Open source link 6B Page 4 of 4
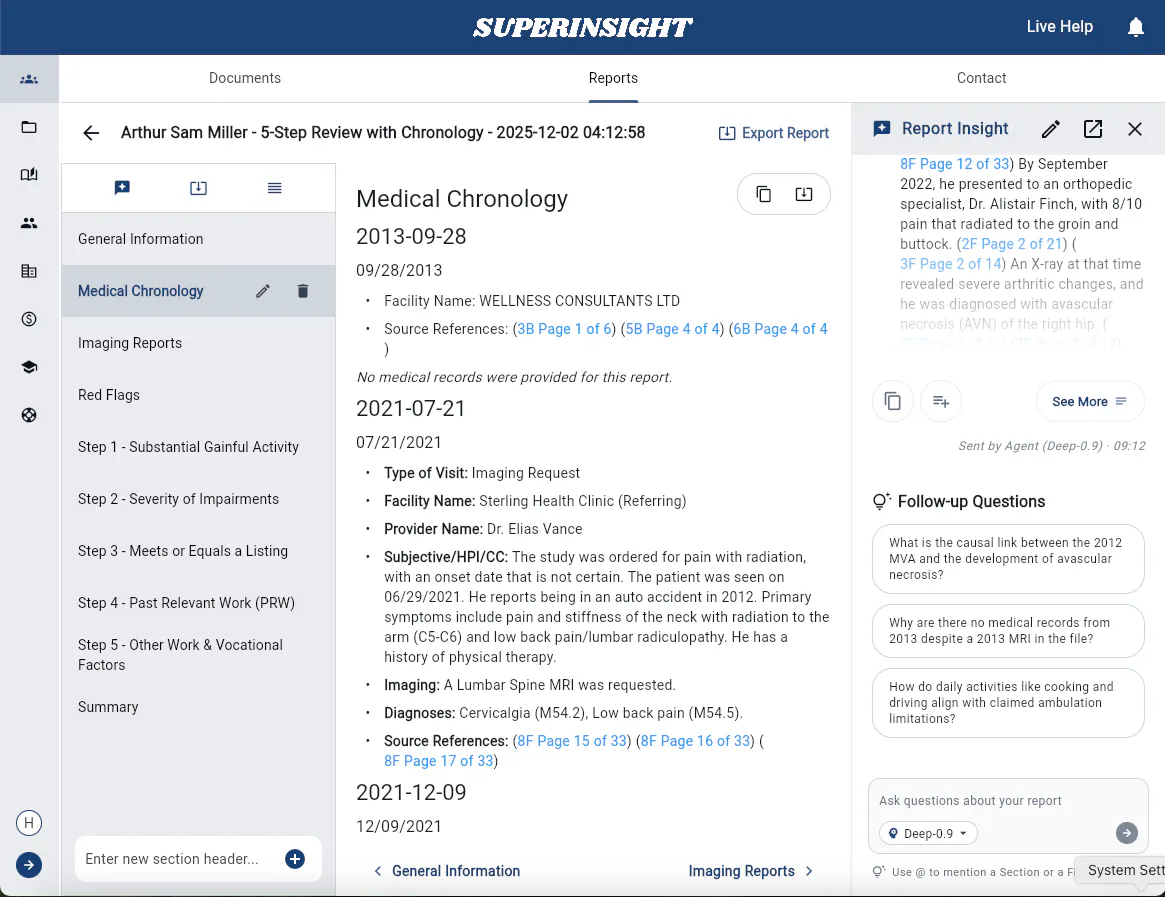Screen dimensions: 1165x897 point(780,329)
